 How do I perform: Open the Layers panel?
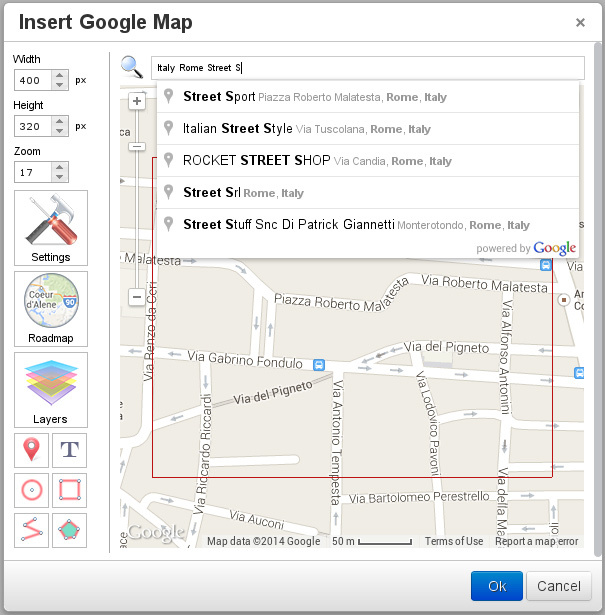pos(51,389)
